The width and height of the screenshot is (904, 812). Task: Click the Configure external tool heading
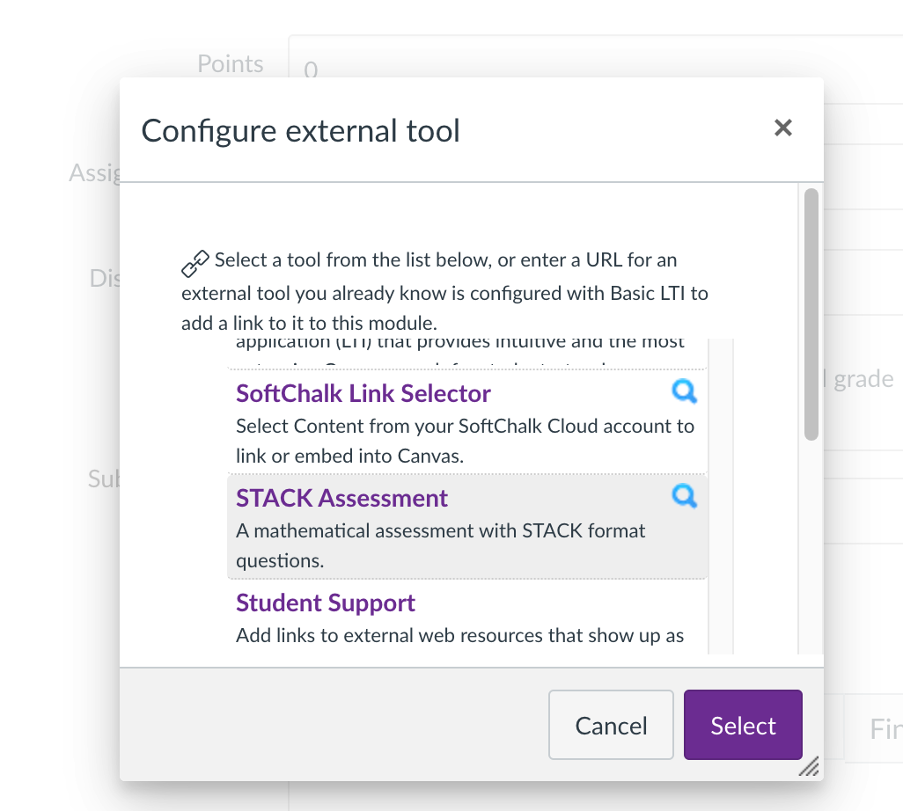(300, 131)
